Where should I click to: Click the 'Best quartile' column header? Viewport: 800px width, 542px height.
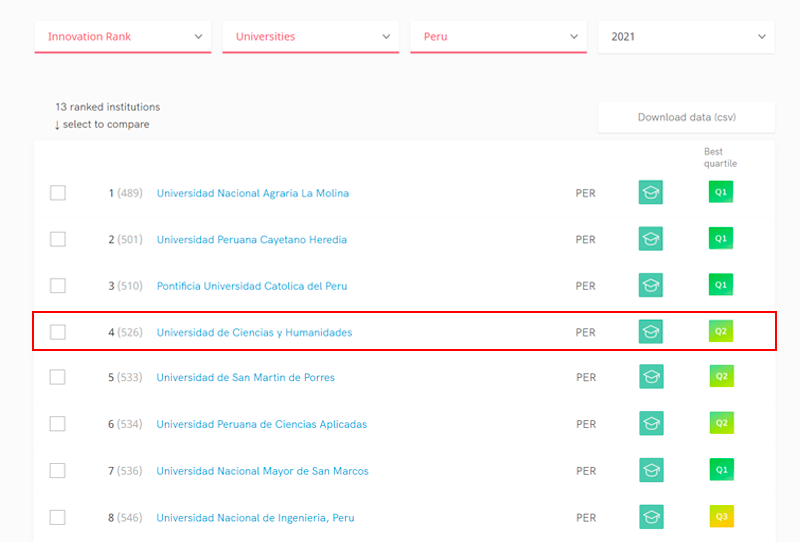click(720, 158)
